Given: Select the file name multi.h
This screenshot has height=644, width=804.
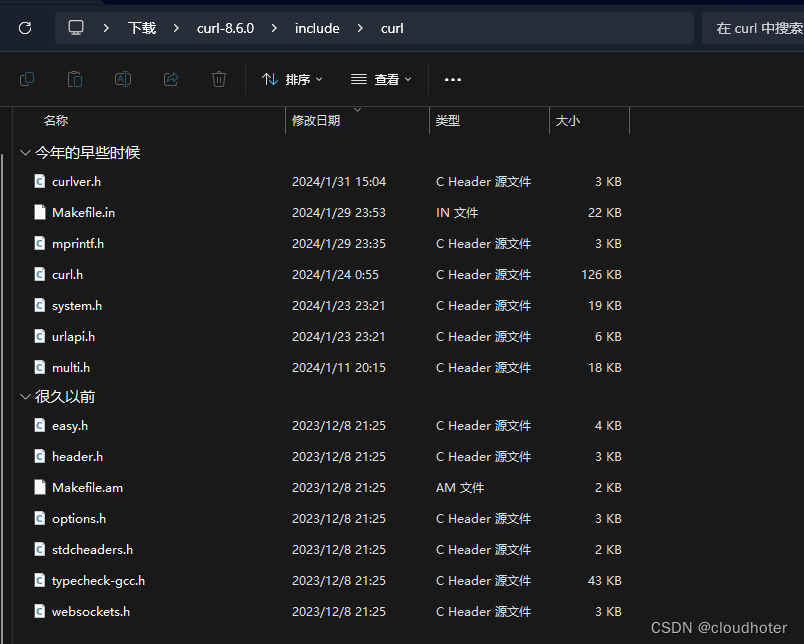Looking at the screenshot, I should point(71,368).
